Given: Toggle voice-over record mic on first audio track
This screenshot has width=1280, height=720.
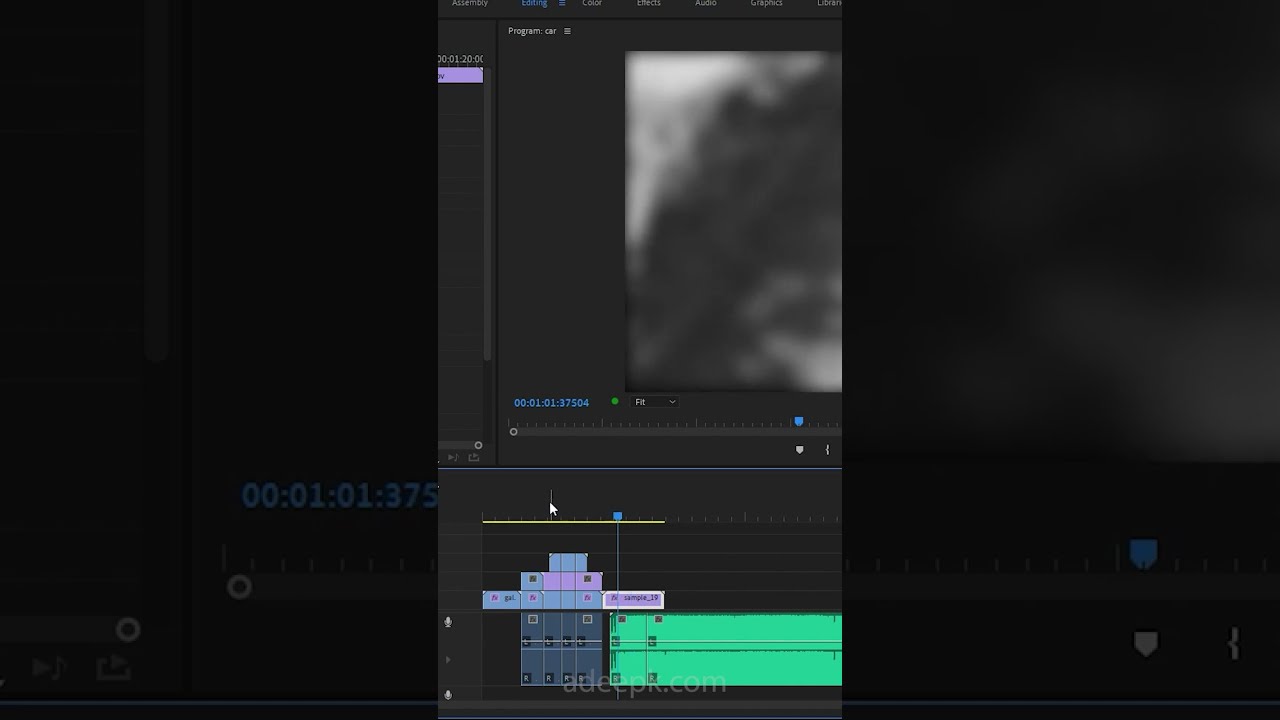Looking at the screenshot, I should (448, 622).
